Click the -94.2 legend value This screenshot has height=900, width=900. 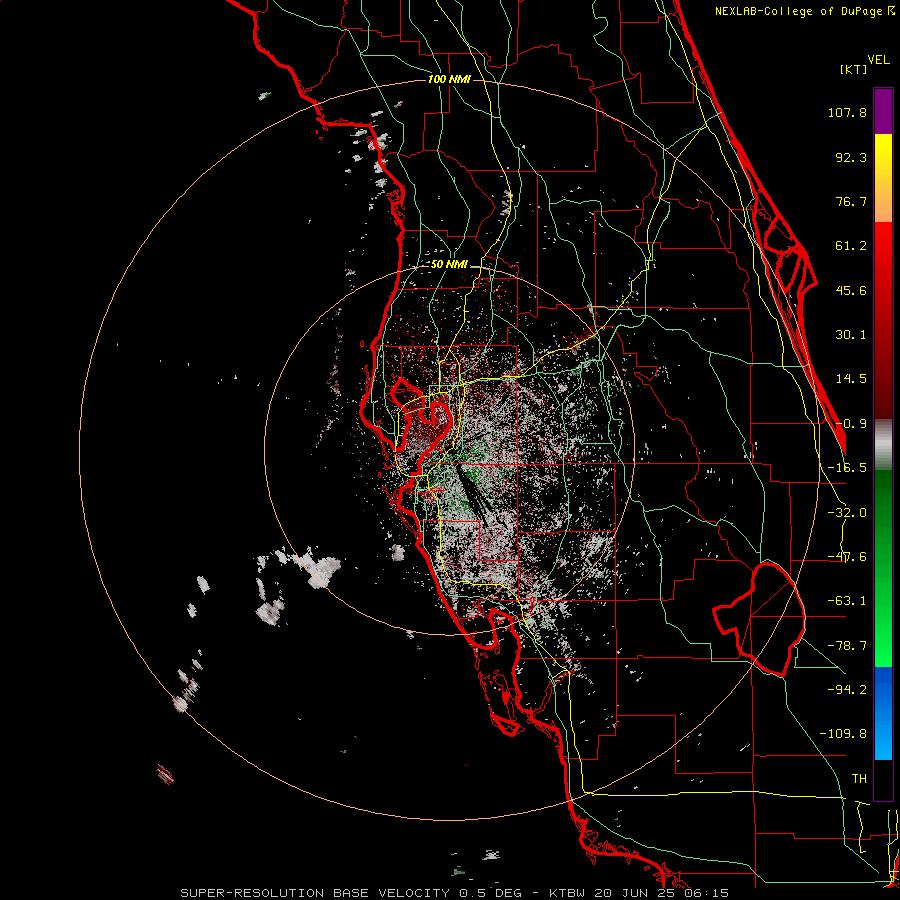[x=847, y=690]
